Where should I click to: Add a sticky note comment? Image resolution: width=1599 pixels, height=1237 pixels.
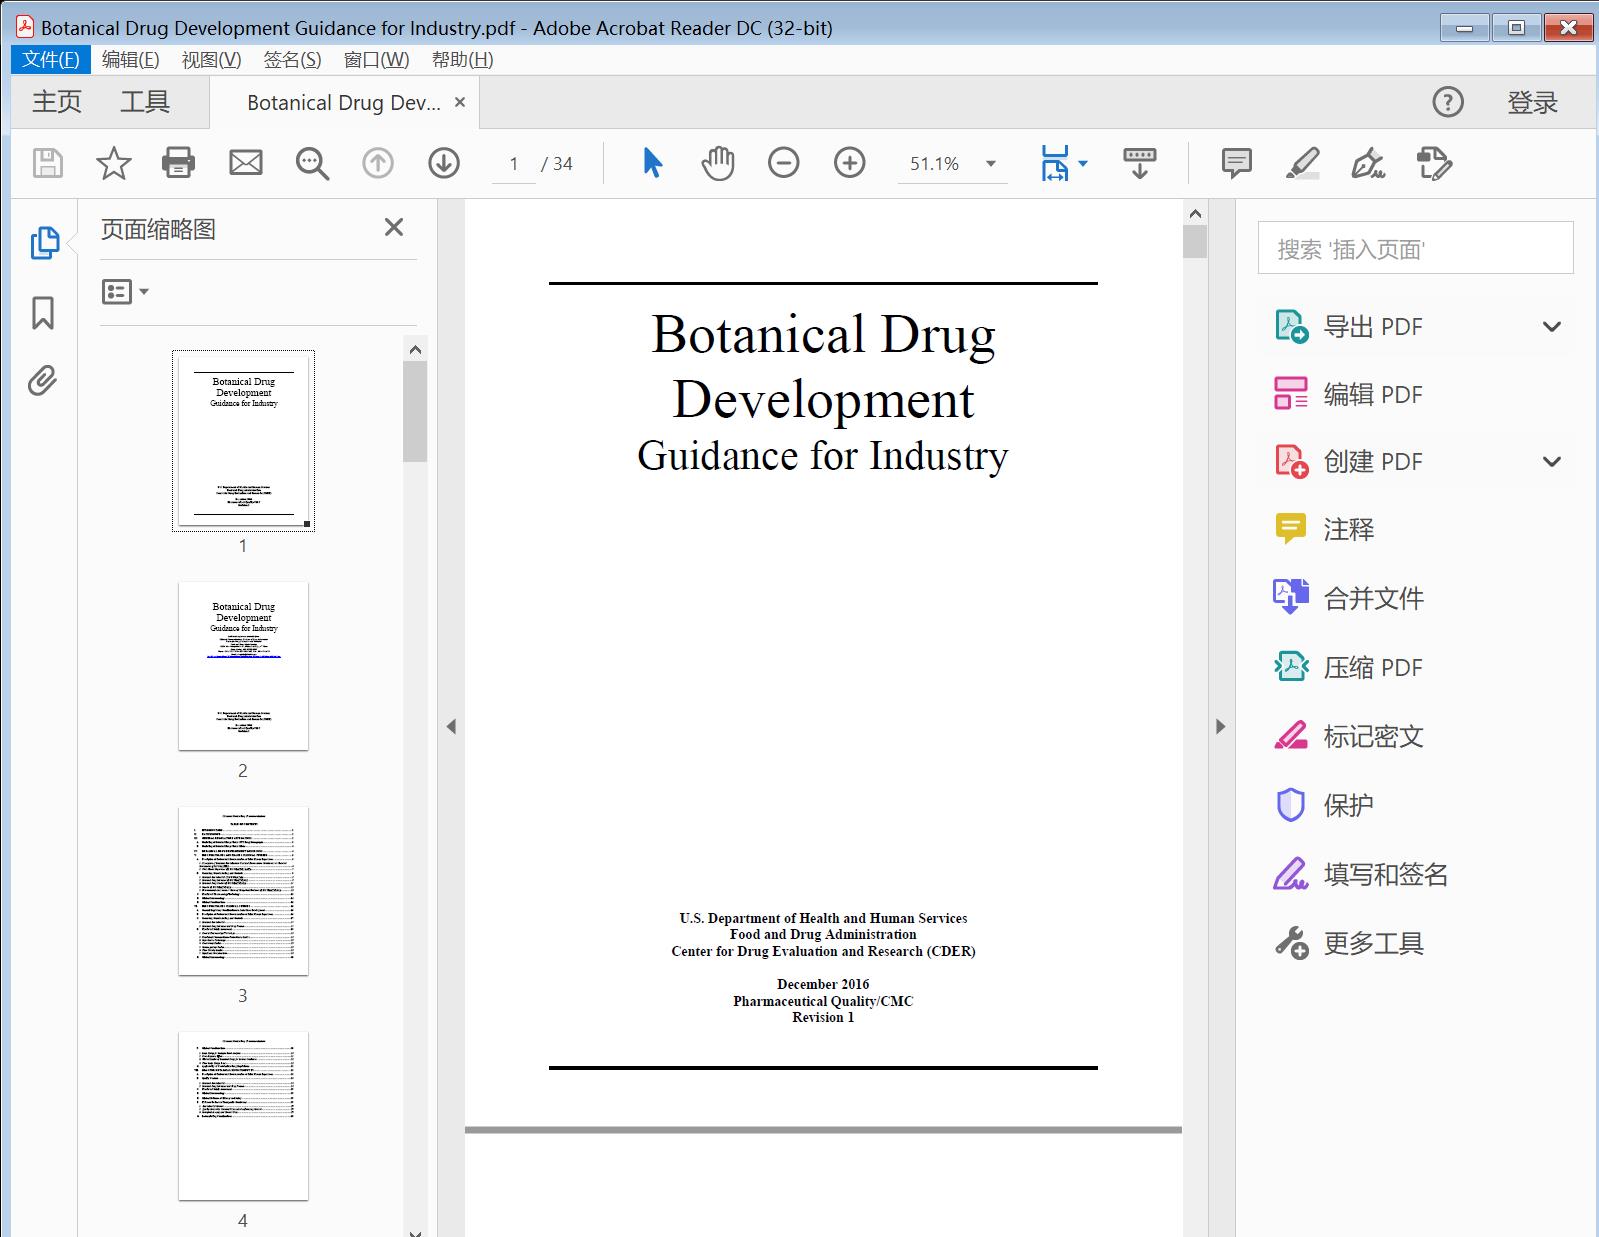[x=1236, y=163]
